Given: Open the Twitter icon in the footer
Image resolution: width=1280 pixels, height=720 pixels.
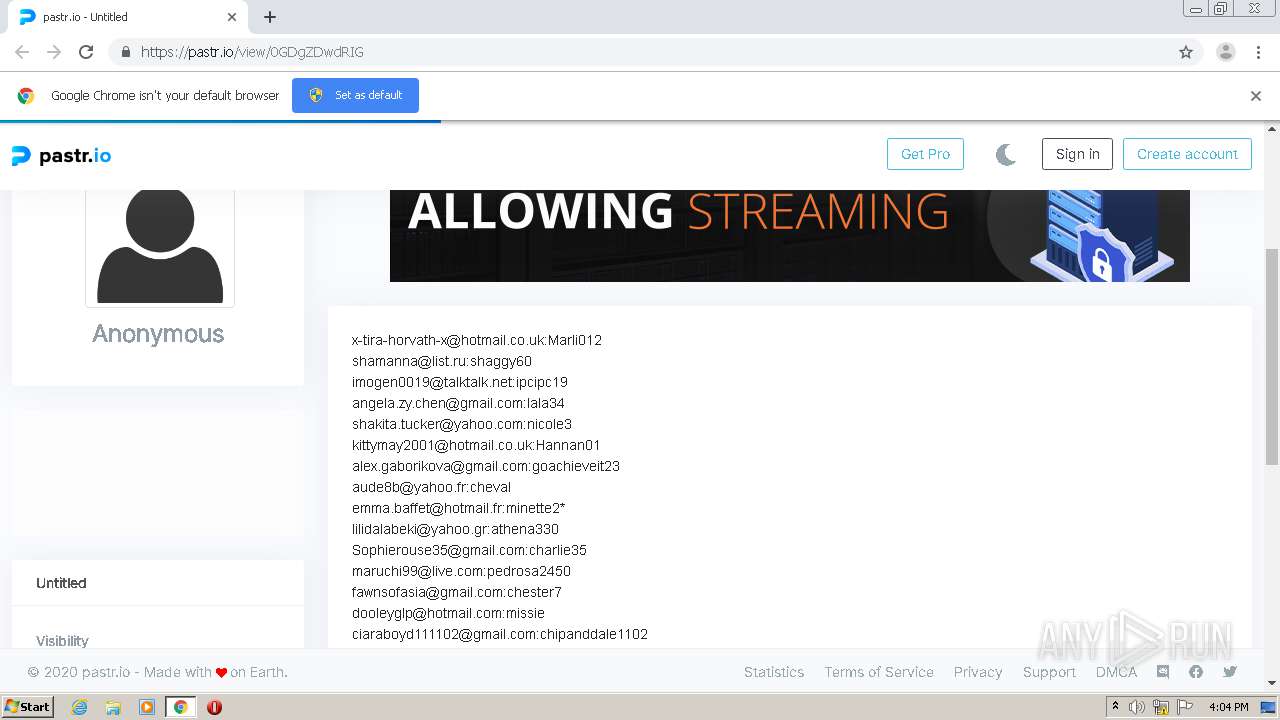Looking at the screenshot, I should point(1230,672).
